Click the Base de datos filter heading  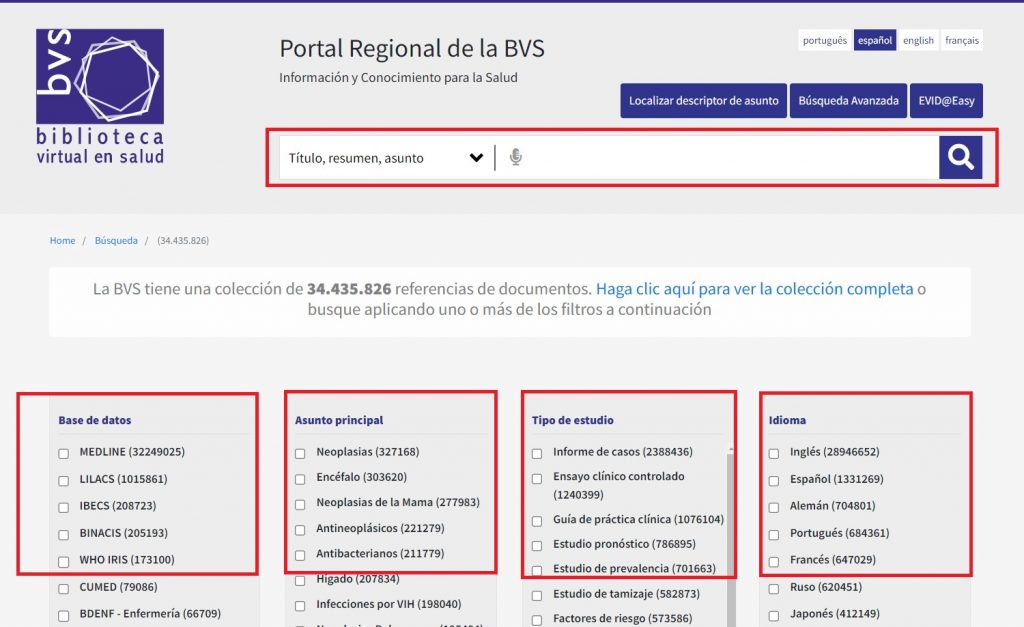point(95,420)
